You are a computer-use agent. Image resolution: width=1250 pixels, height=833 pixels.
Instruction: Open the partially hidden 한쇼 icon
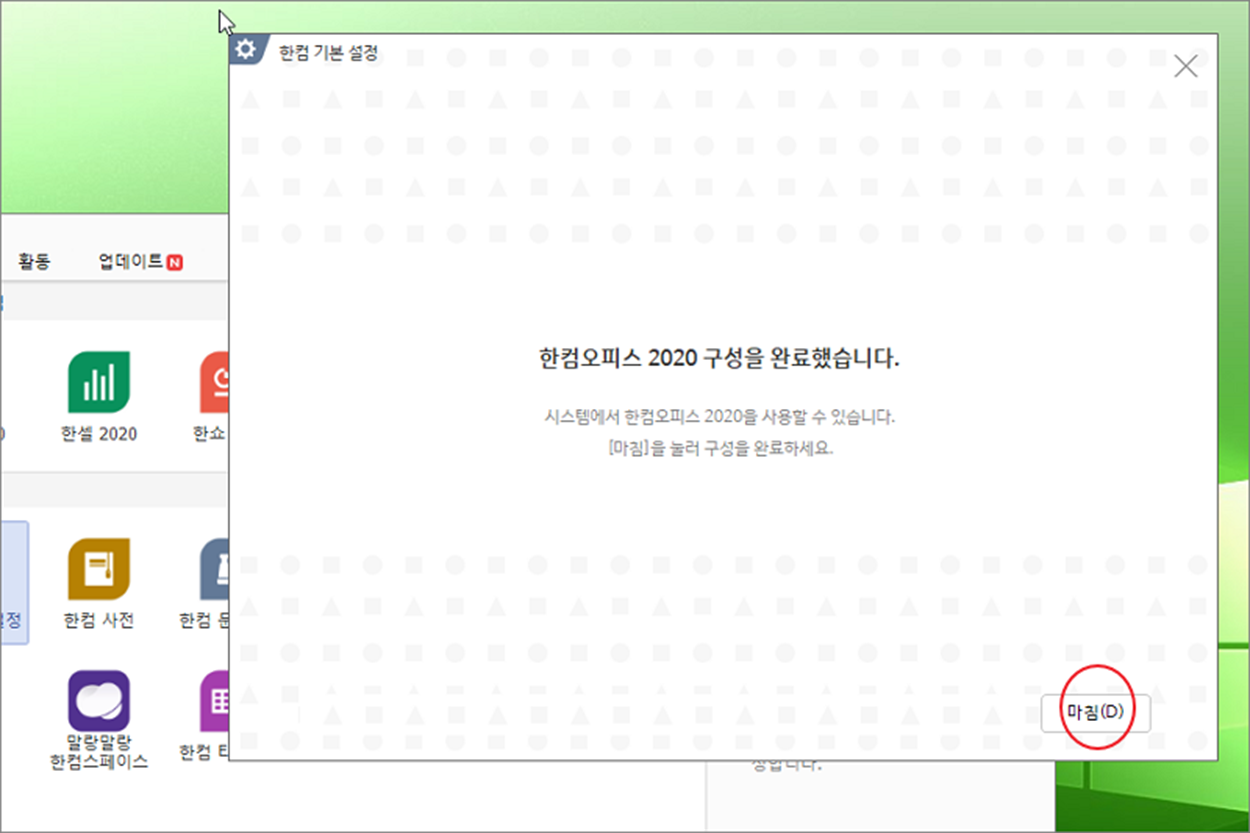click(x=214, y=382)
